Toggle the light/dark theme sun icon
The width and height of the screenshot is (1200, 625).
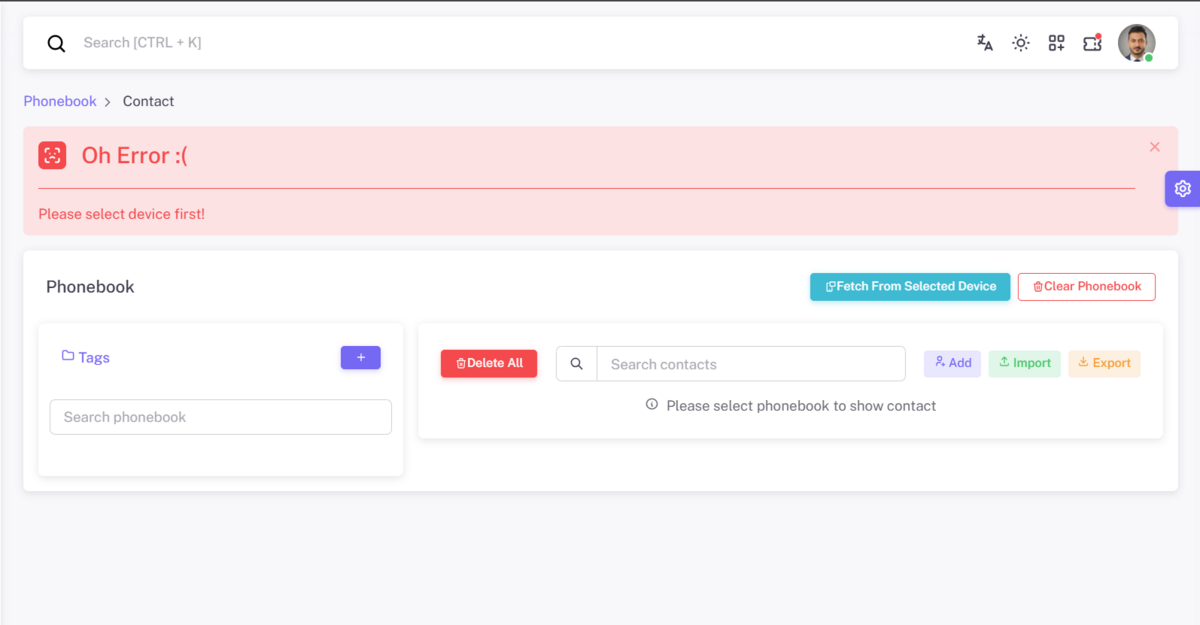pos(1020,43)
